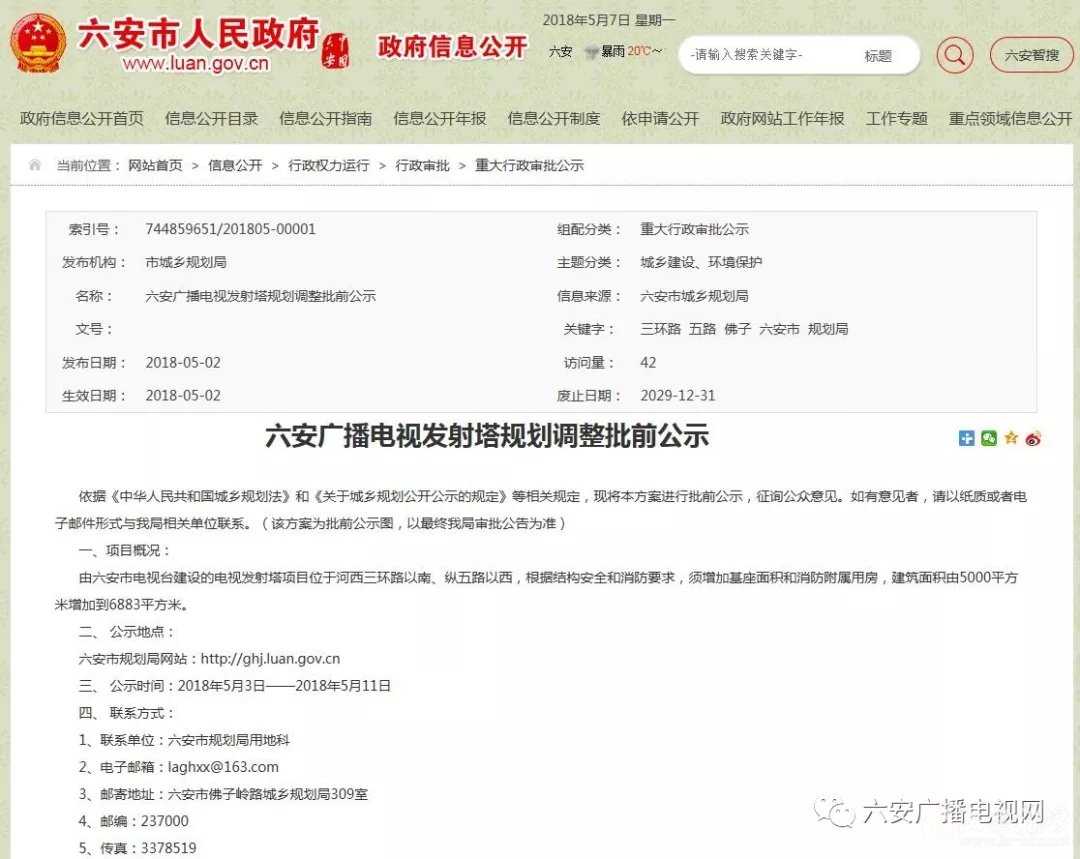The width and height of the screenshot is (1080, 859).
Task: Share the article via WeChat icon
Action: [988, 438]
